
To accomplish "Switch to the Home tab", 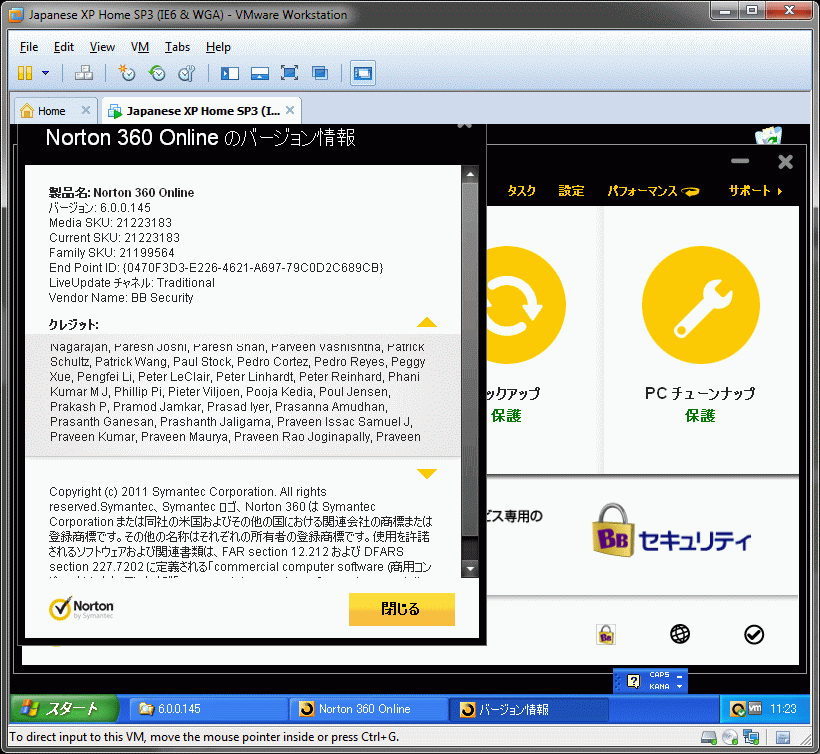I will pyautogui.click(x=51, y=111).
